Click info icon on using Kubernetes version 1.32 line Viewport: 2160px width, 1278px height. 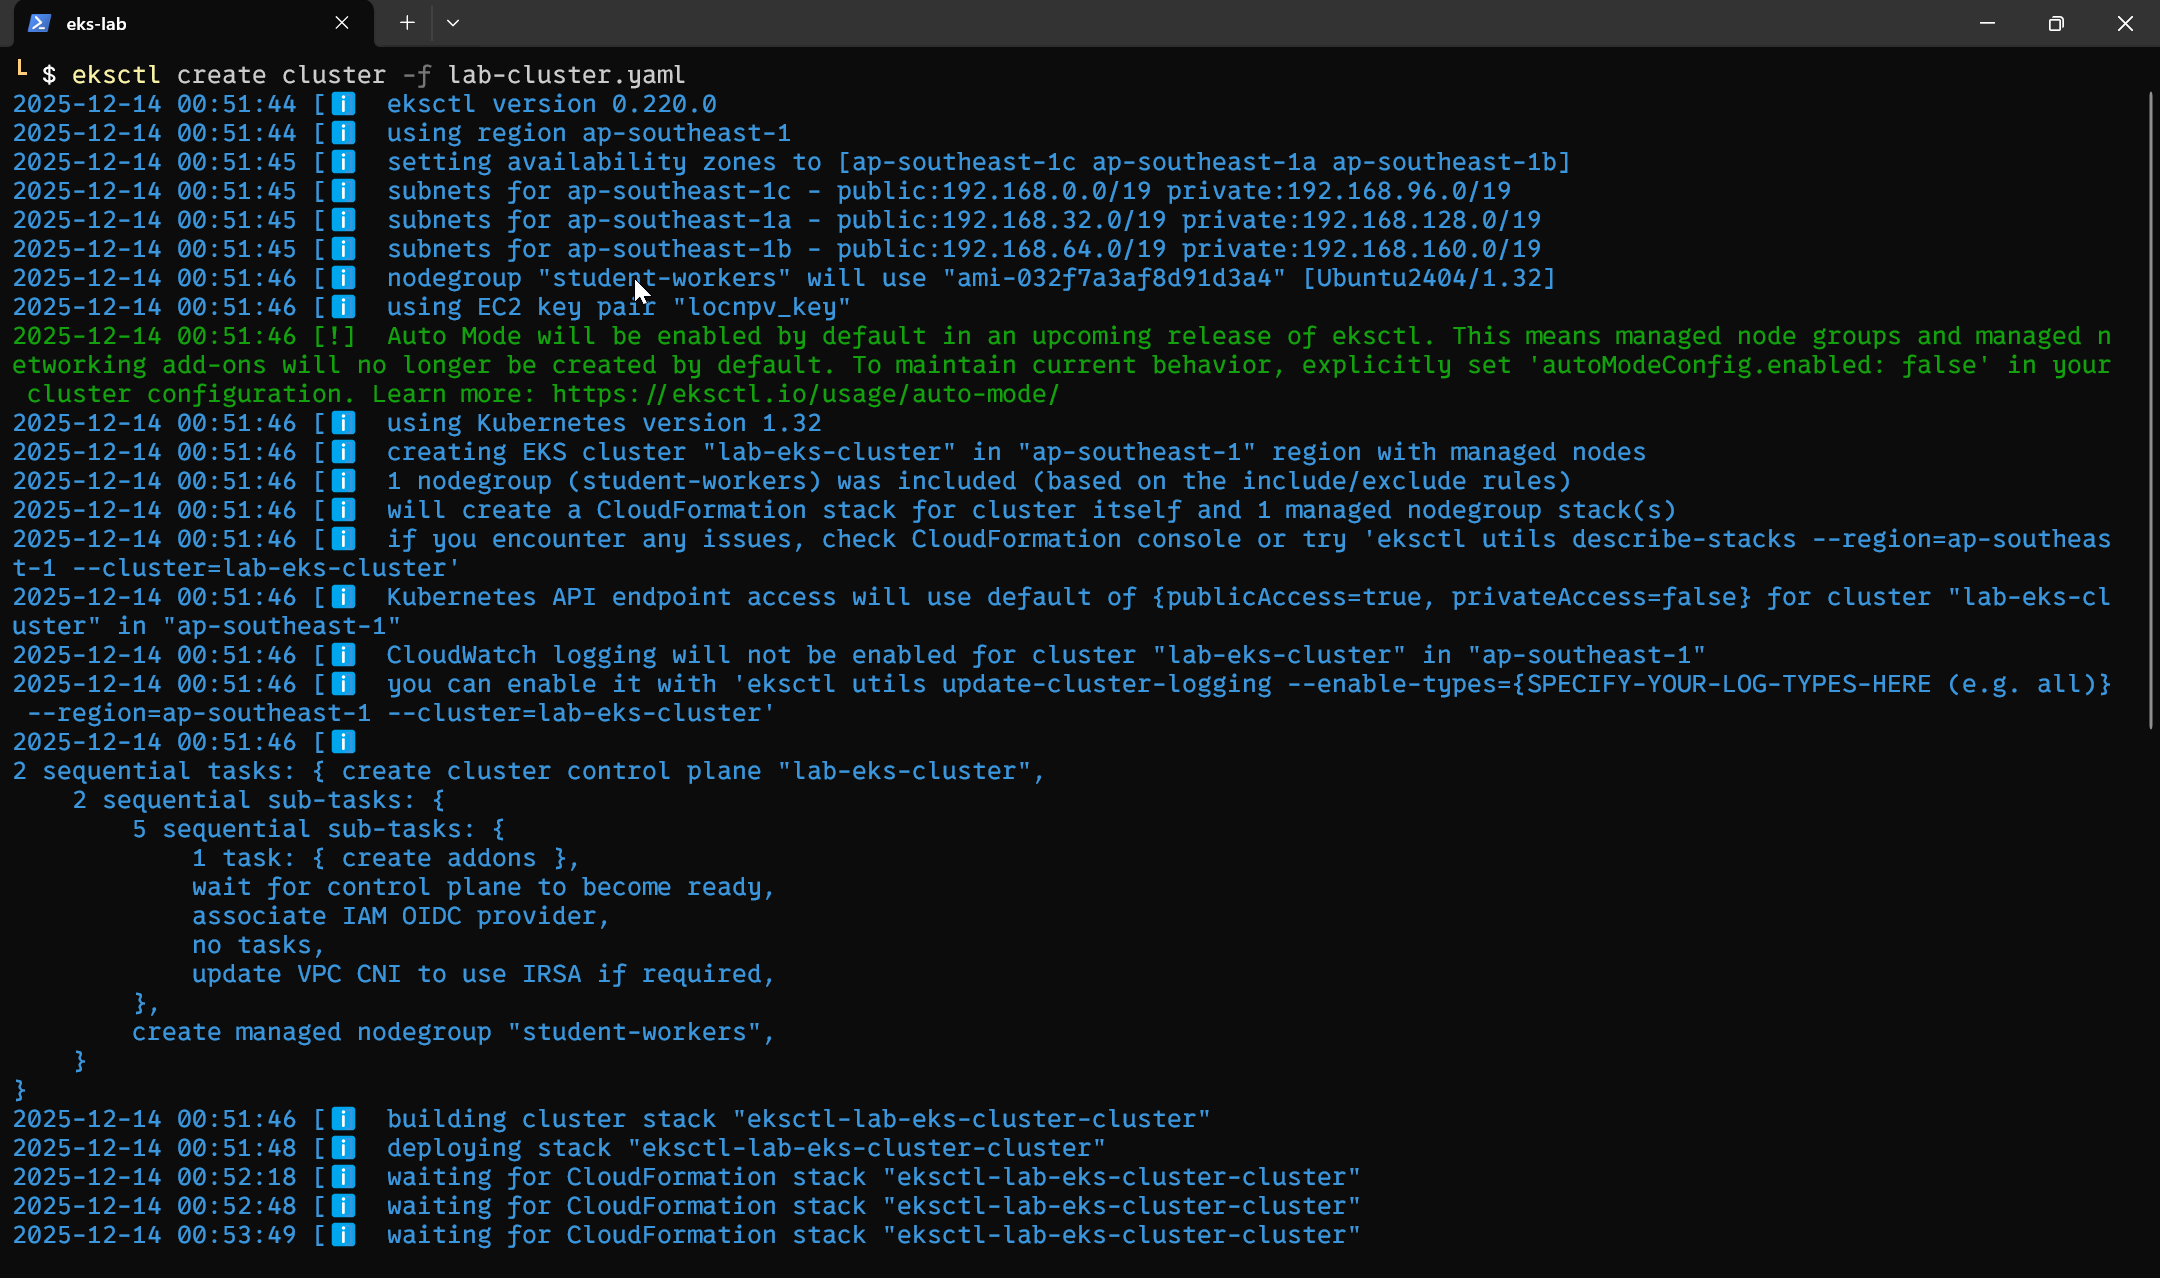(x=343, y=423)
